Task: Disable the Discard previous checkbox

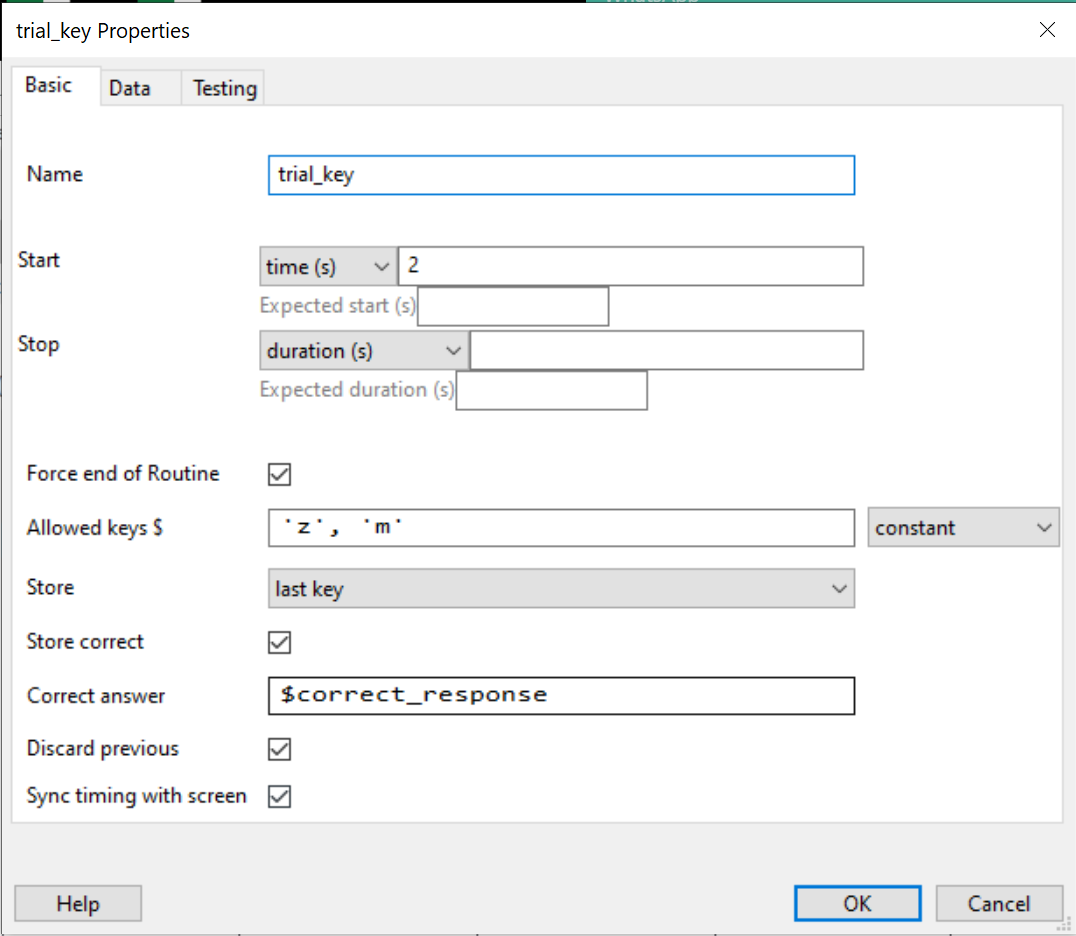Action: point(280,749)
